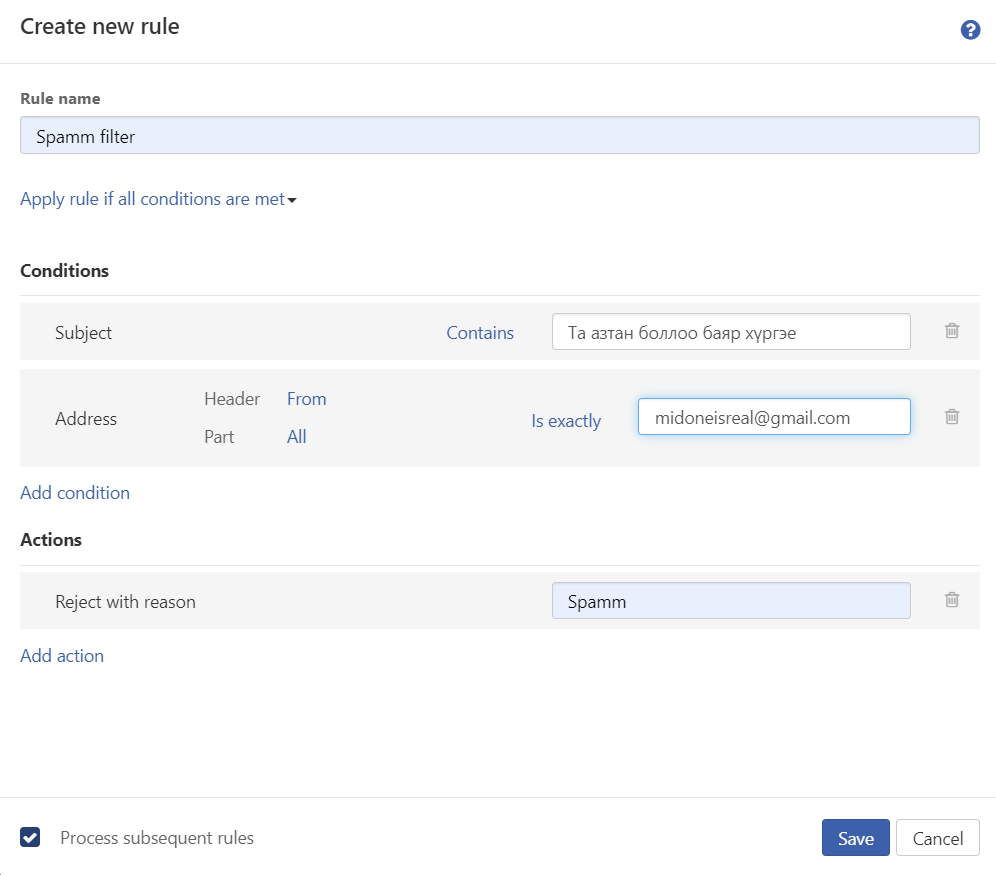
Task: Uncheck Process subsequent rules checkbox
Action: pos(30,837)
